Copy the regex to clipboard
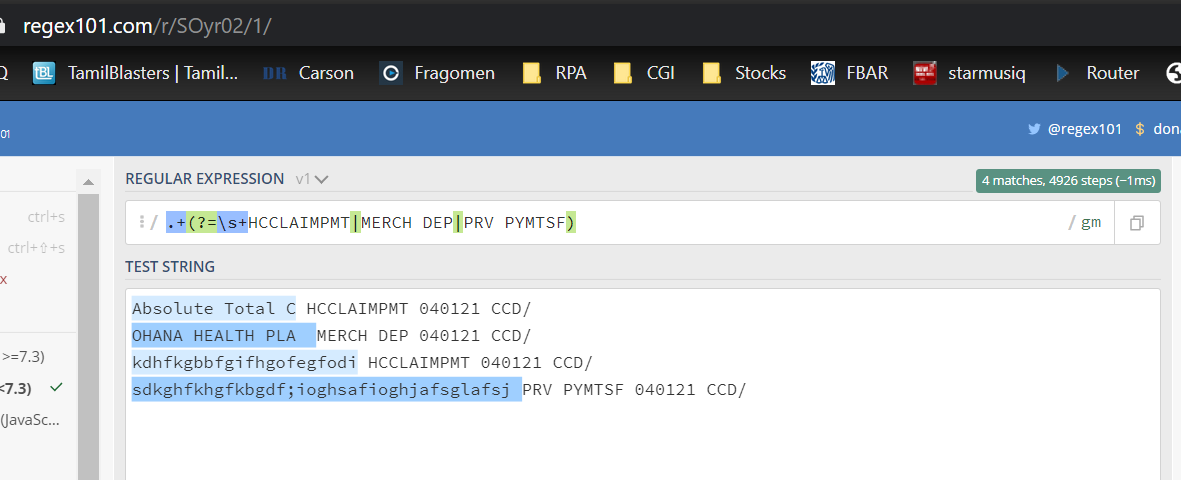Image resolution: width=1181 pixels, height=480 pixels. coord(1136,223)
